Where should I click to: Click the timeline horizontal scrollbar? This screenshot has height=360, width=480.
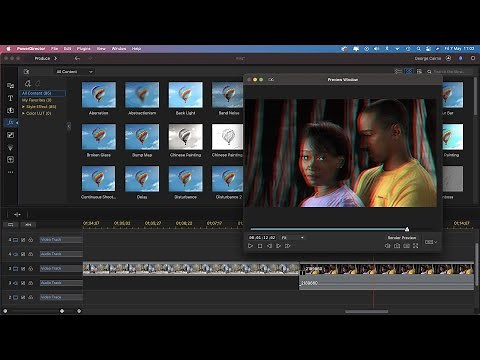367,312
